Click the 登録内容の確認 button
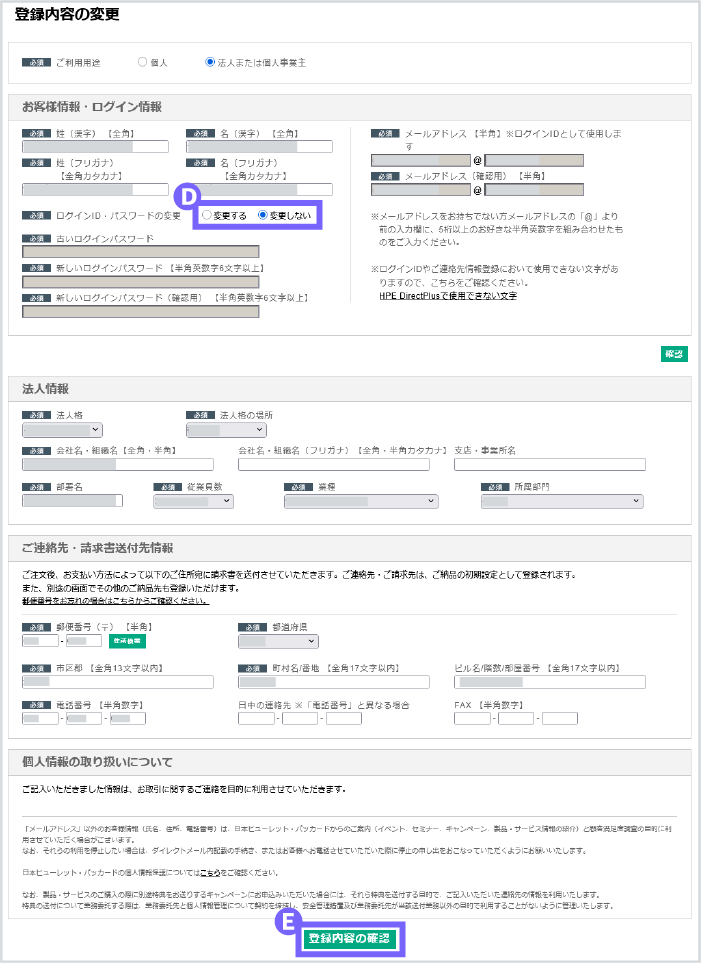Image resolution: width=701 pixels, height=963 pixels. 349,938
